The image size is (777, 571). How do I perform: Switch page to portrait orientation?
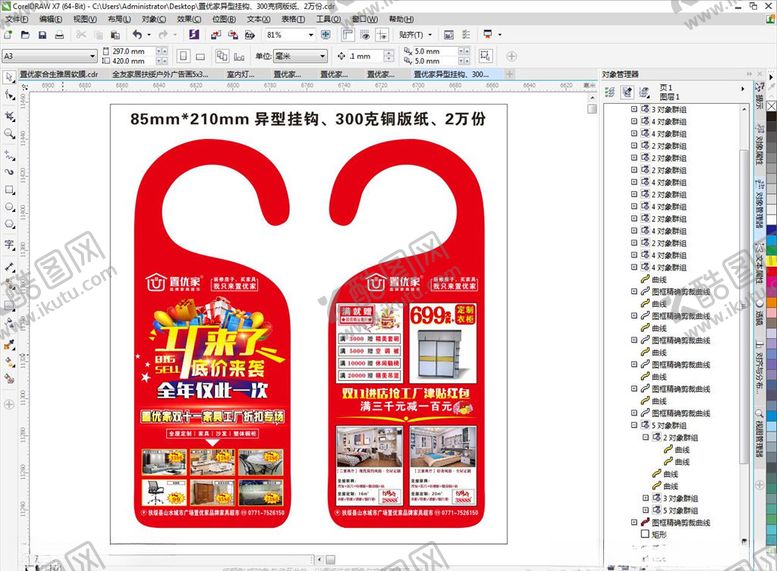pyautogui.click(x=183, y=56)
